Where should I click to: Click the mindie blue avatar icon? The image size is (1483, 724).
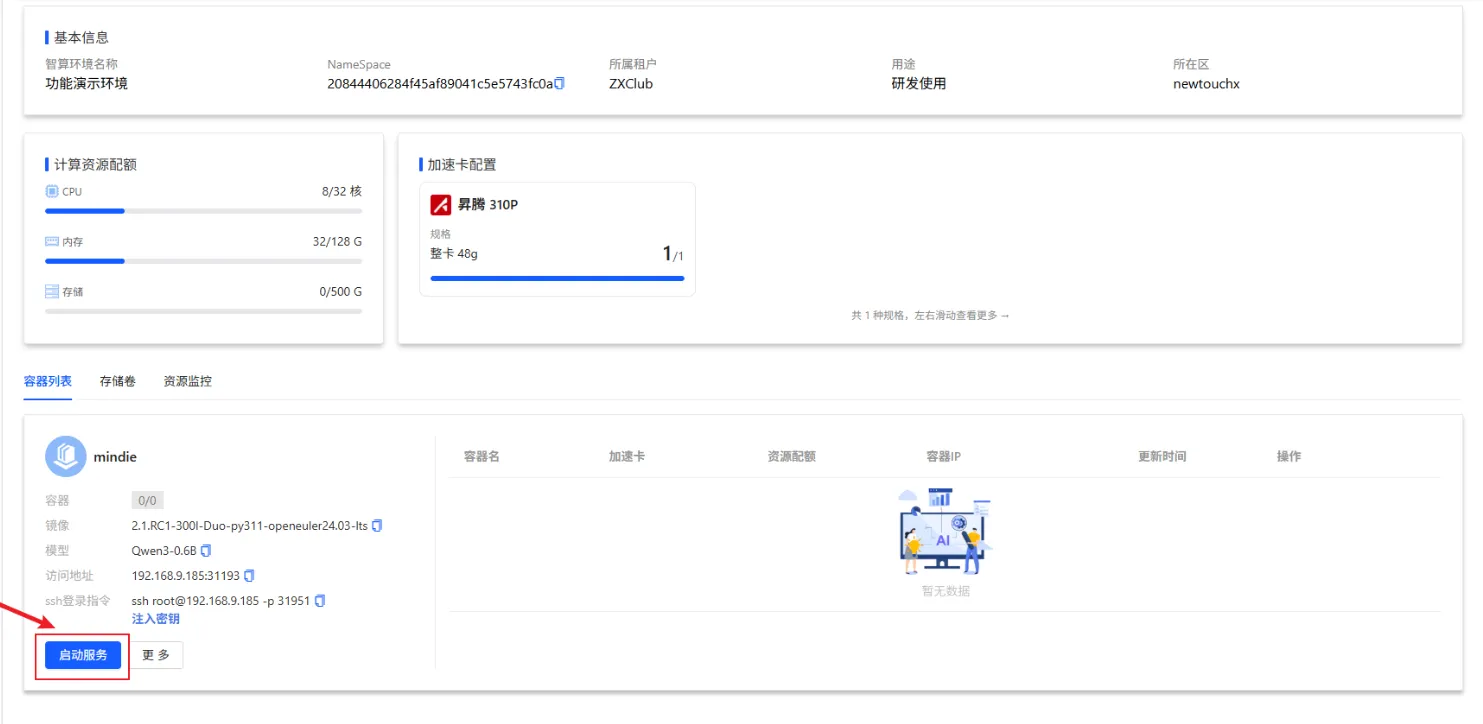(x=66, y=456)
